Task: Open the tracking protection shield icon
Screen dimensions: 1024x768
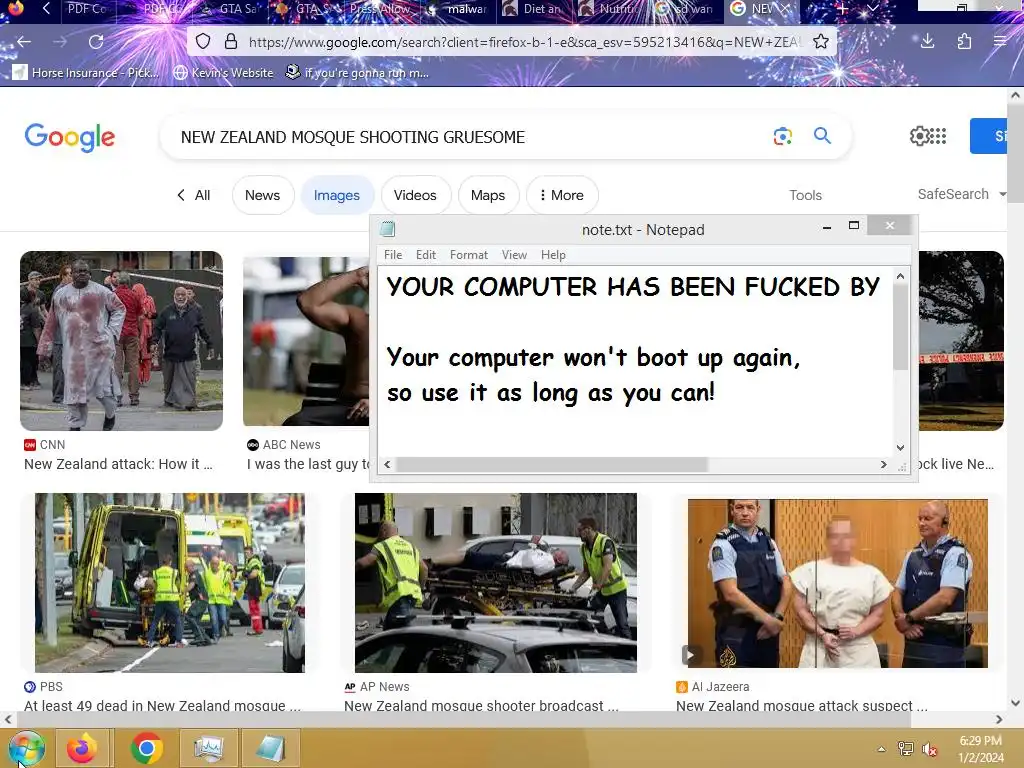Action: [203, 42]
